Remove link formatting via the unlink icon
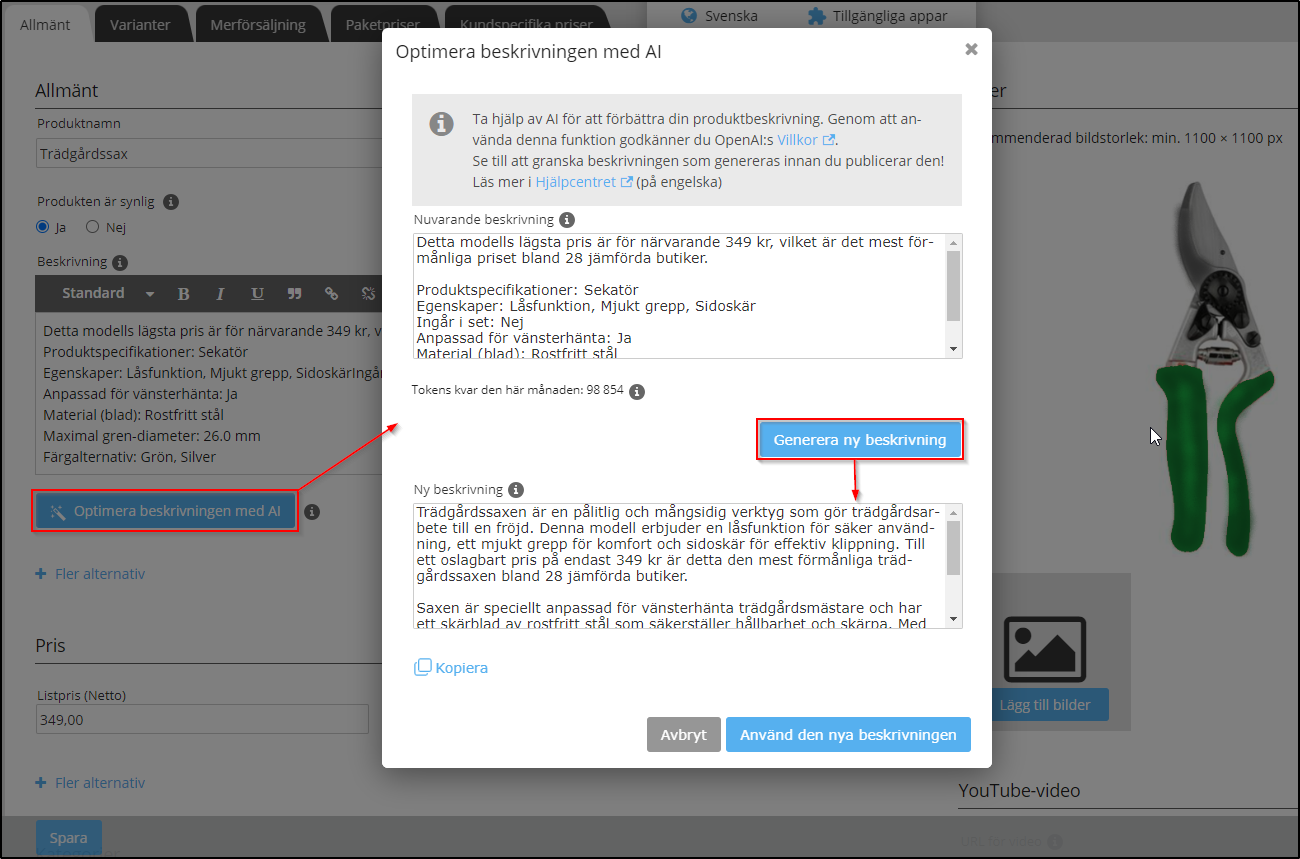The image size is (1300, 859). pos(367,293)
